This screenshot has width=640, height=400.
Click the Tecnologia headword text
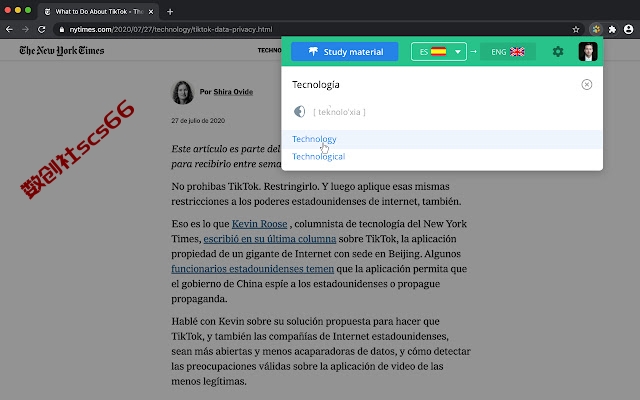pos(316,84)
